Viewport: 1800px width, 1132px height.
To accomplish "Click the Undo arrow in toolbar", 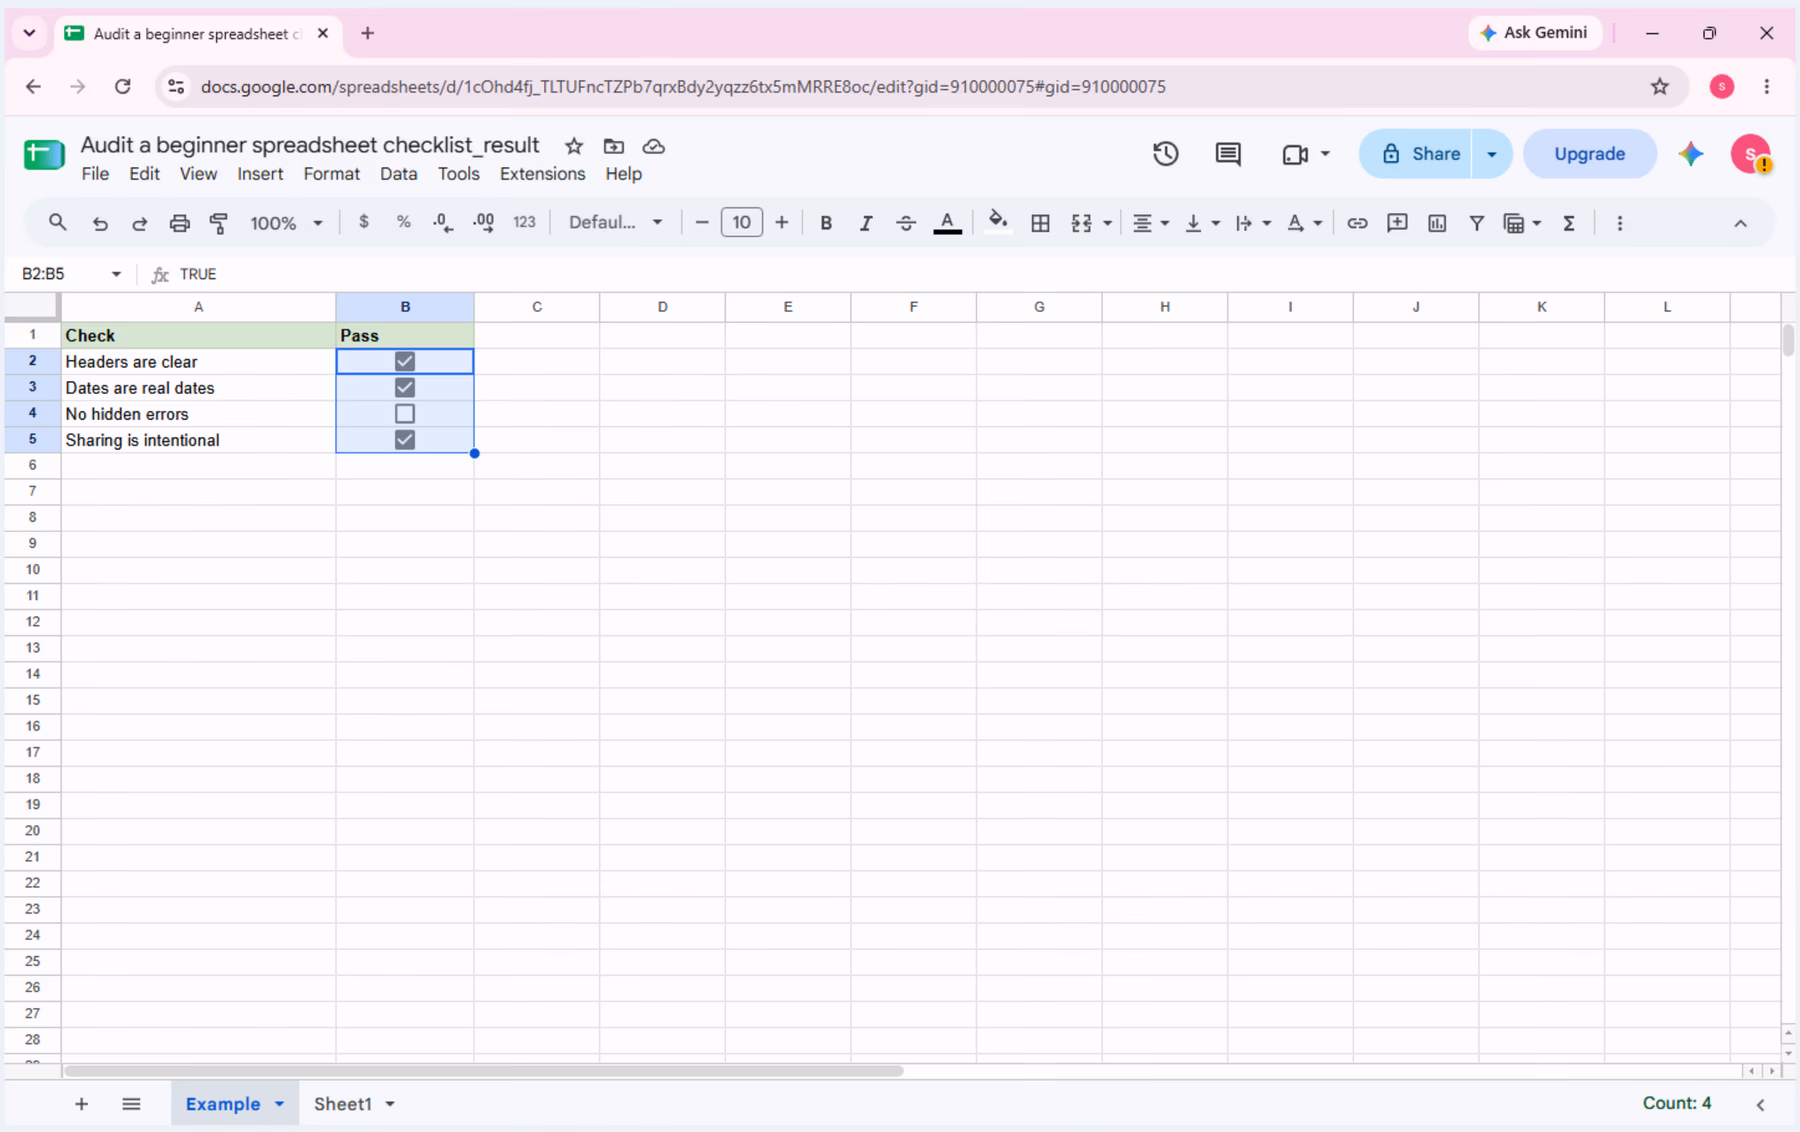I will click(100, 223).
